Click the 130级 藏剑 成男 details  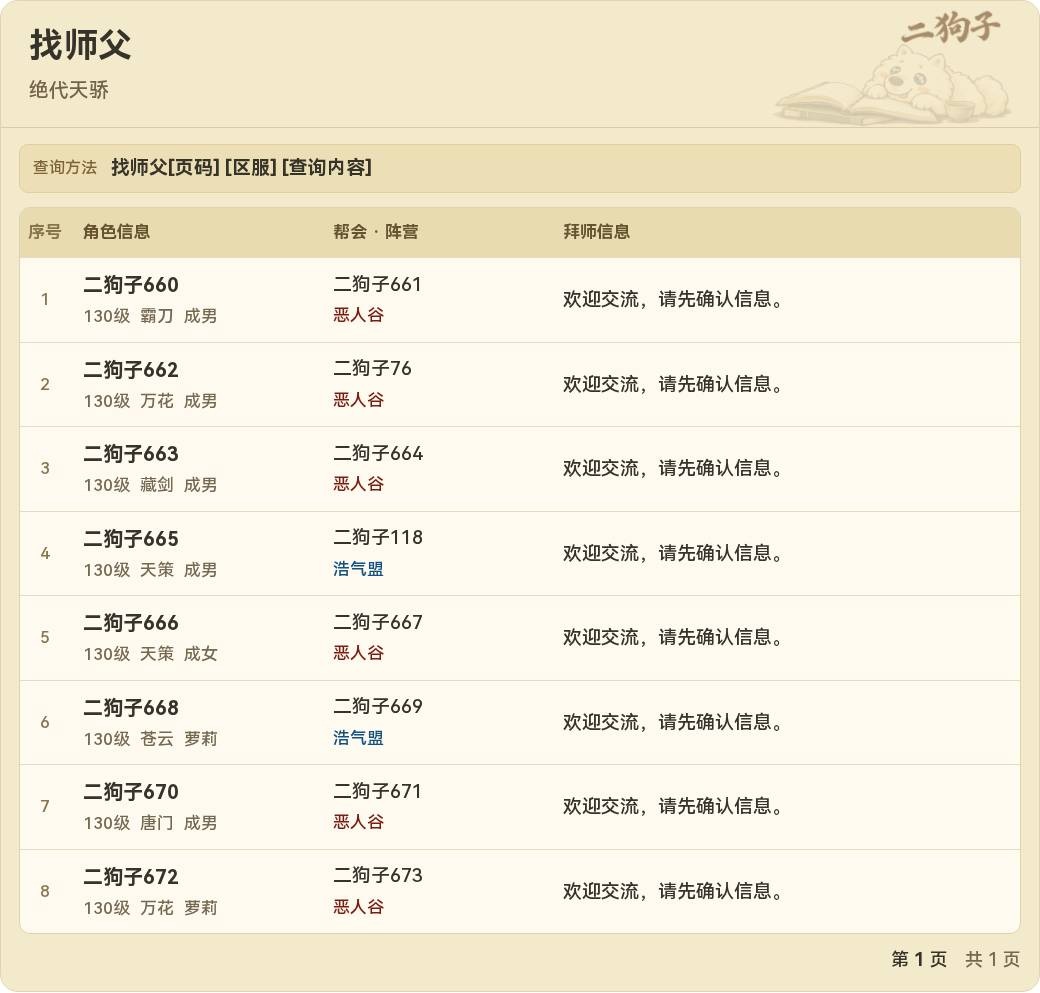point(151,485)
